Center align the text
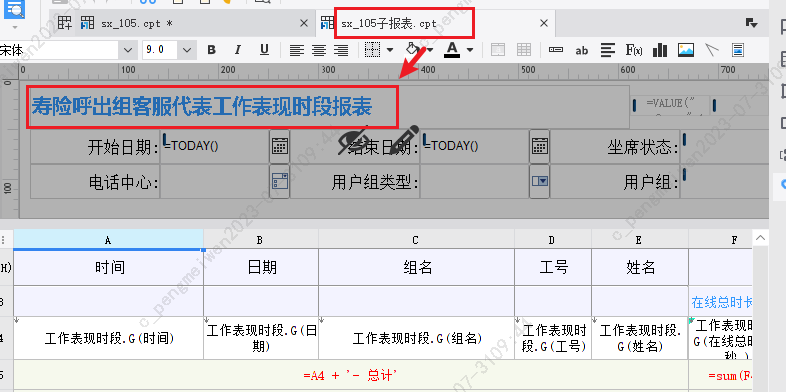This screenshot has height=392, width=786. (x=319, y=50)
